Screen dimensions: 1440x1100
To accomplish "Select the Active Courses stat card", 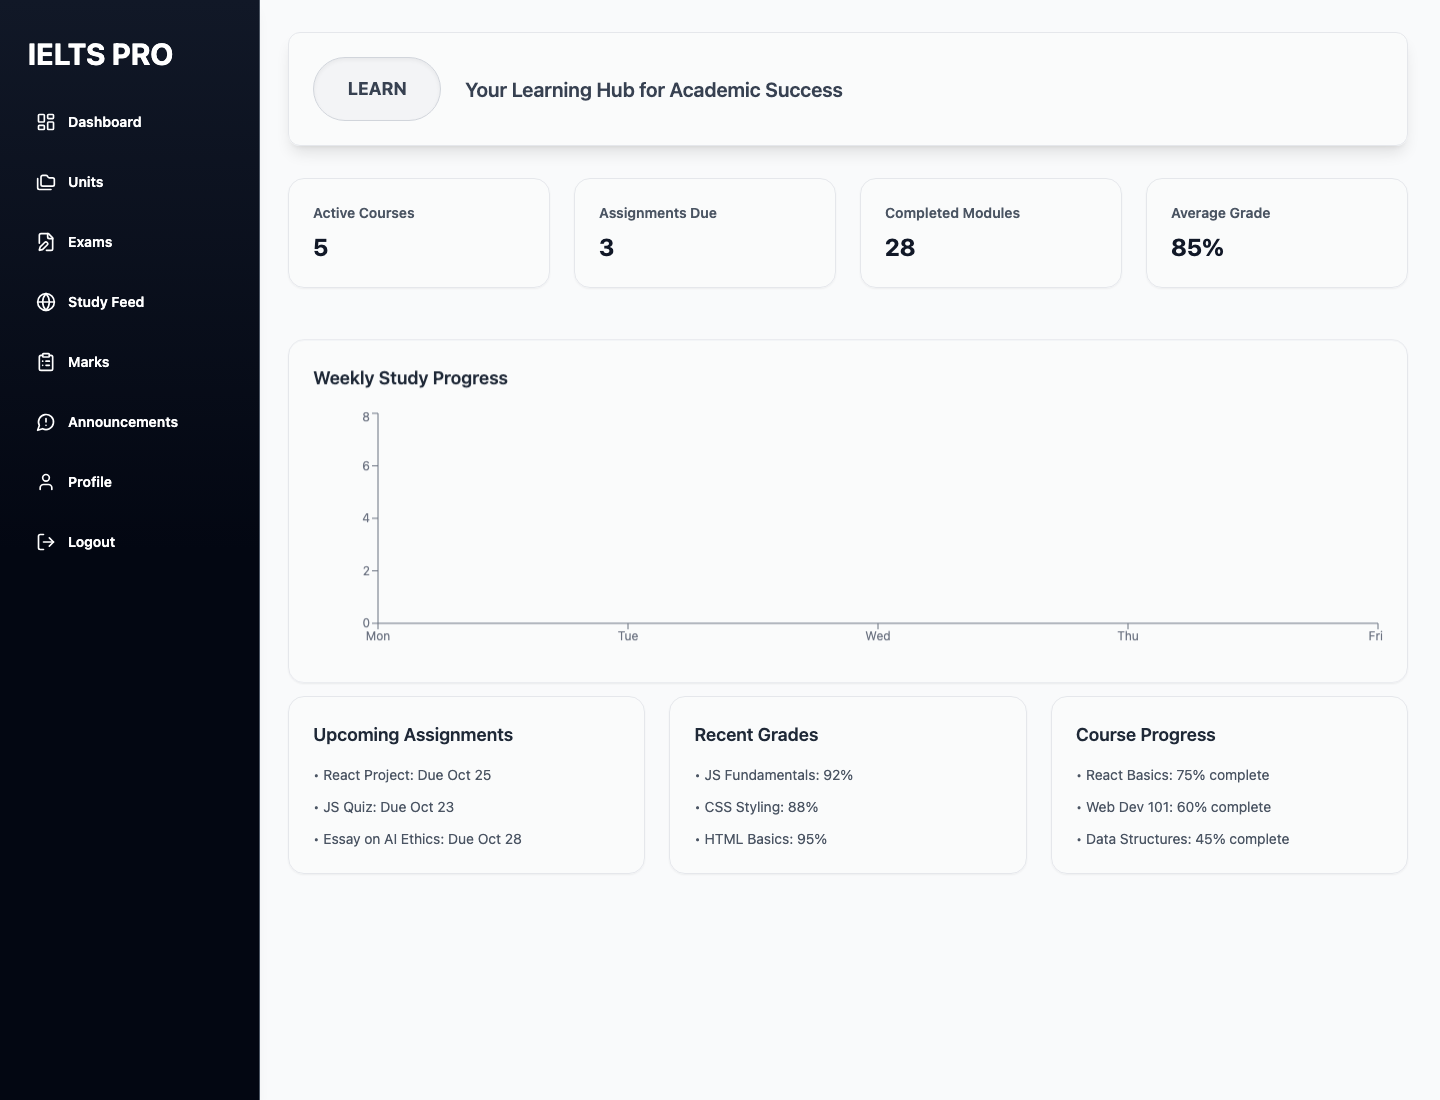I will (419, 233).
